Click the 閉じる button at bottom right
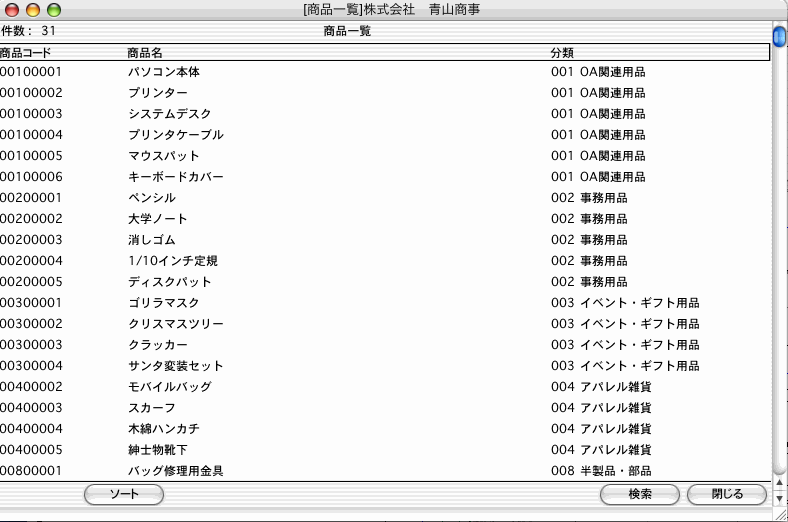Viewport: 788px width, 522px height. (727, 494)
